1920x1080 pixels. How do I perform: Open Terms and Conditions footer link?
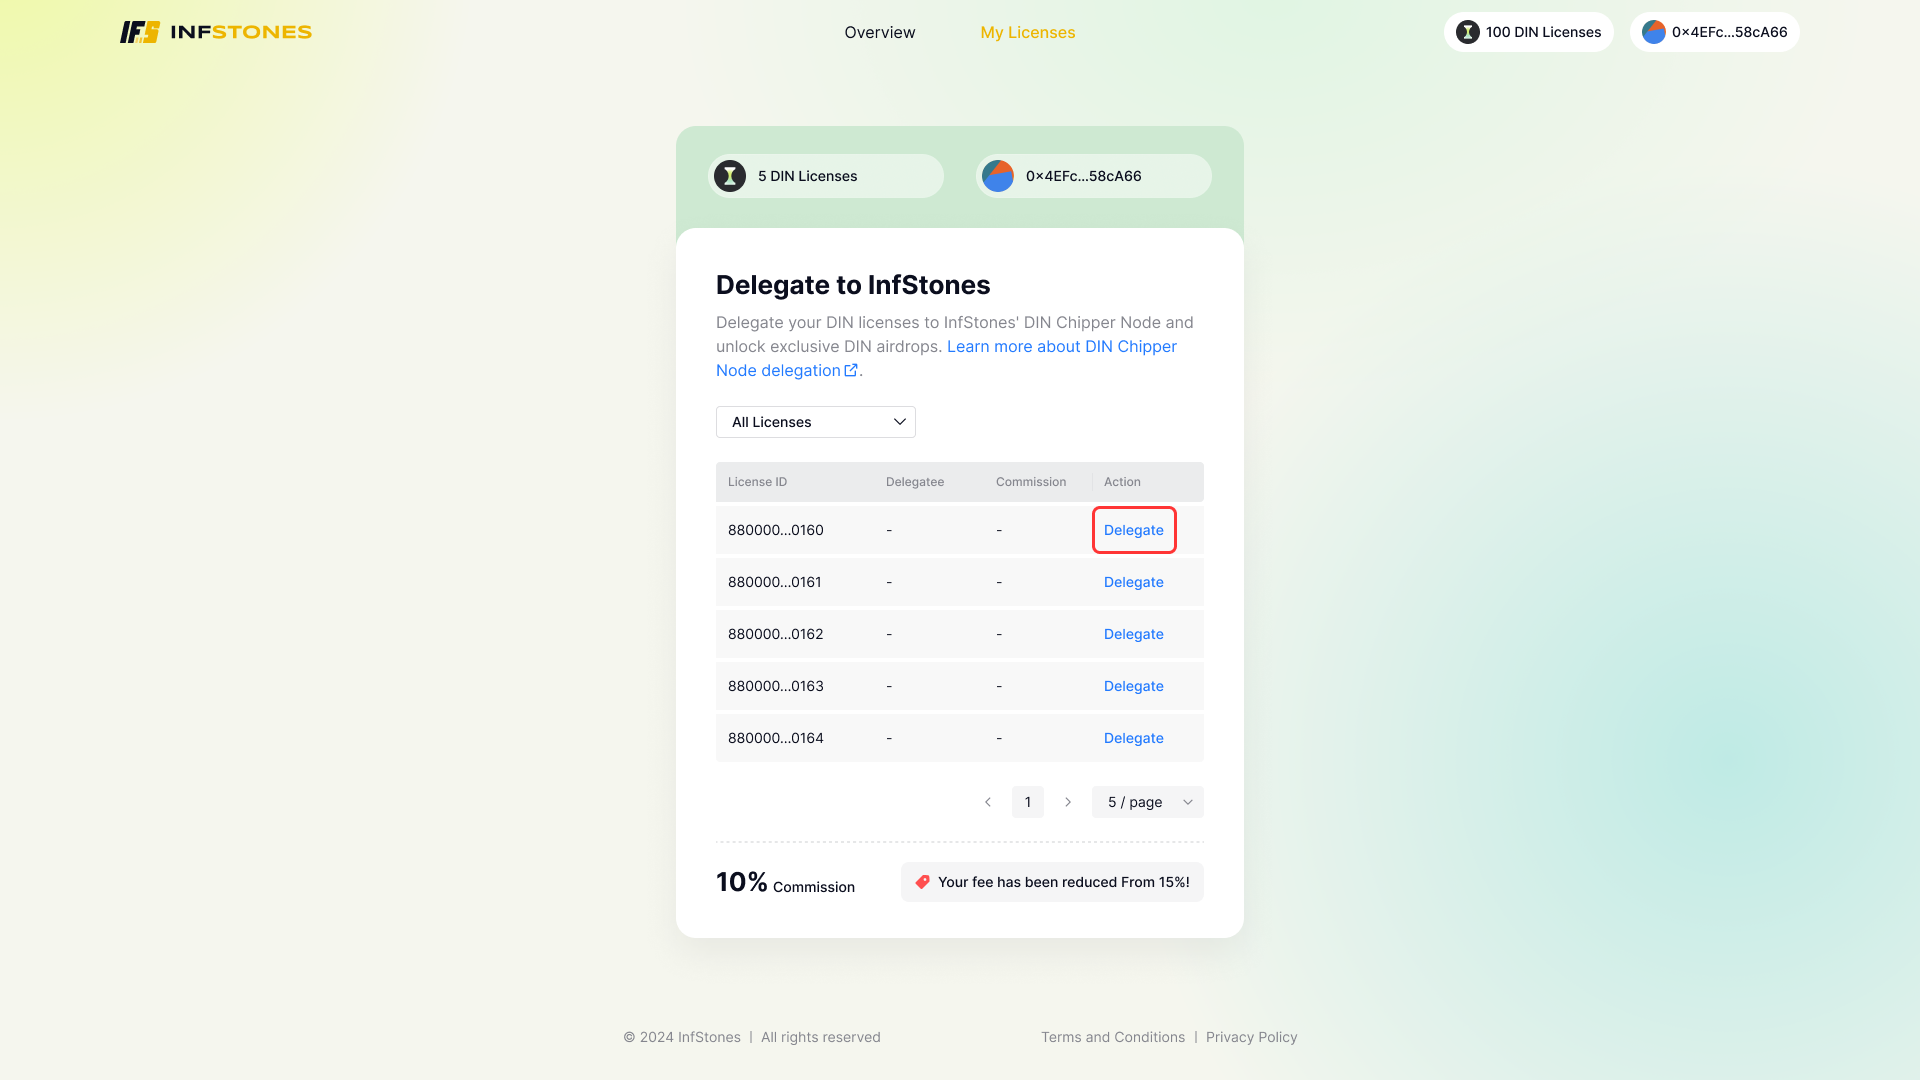point(1112,1037)
